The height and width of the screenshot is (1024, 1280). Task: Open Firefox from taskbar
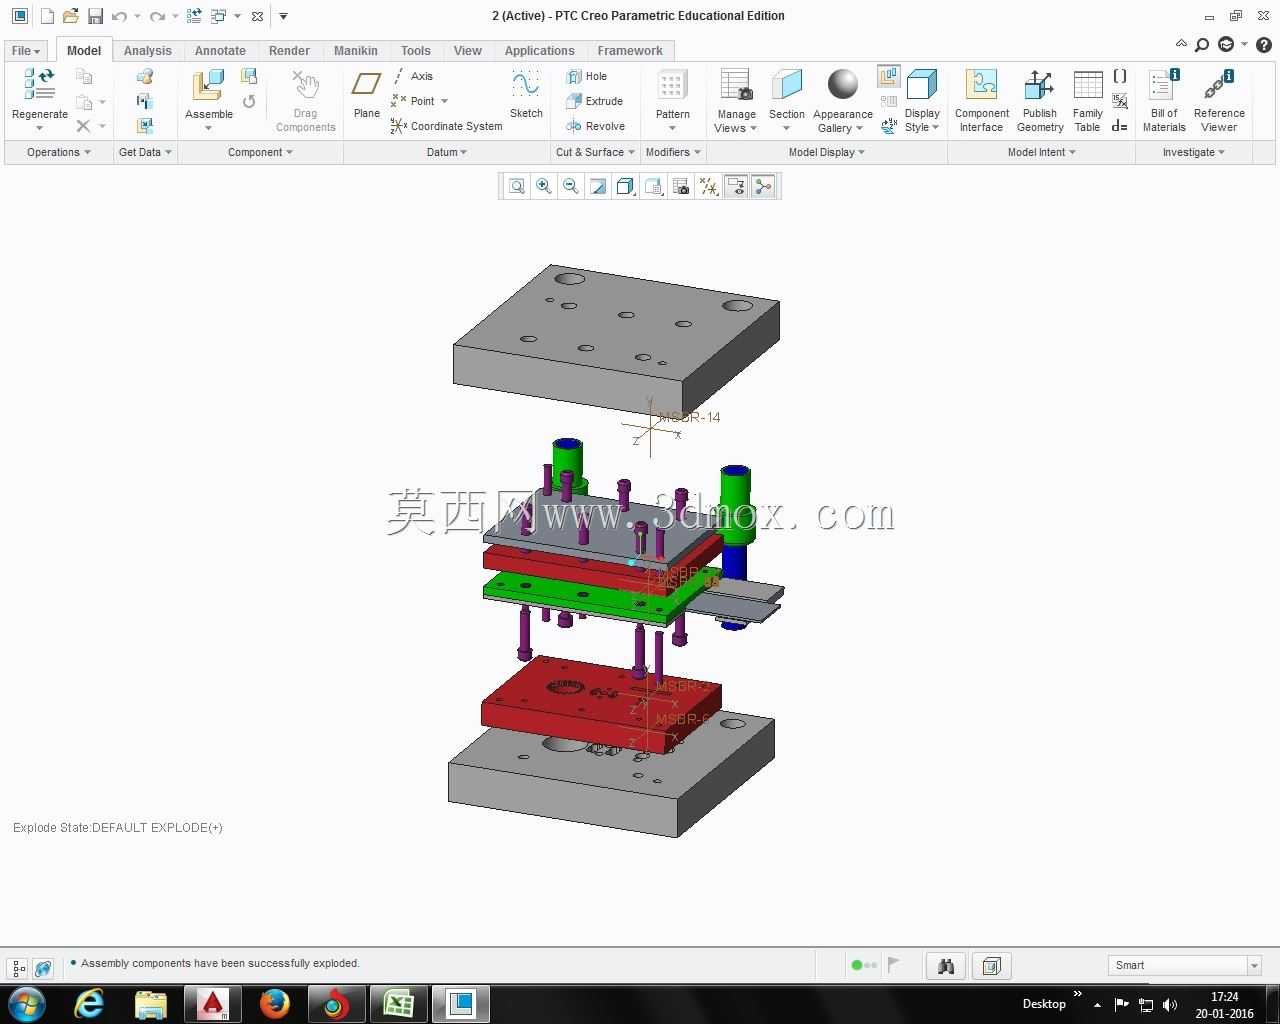(x=274, y=1003)
